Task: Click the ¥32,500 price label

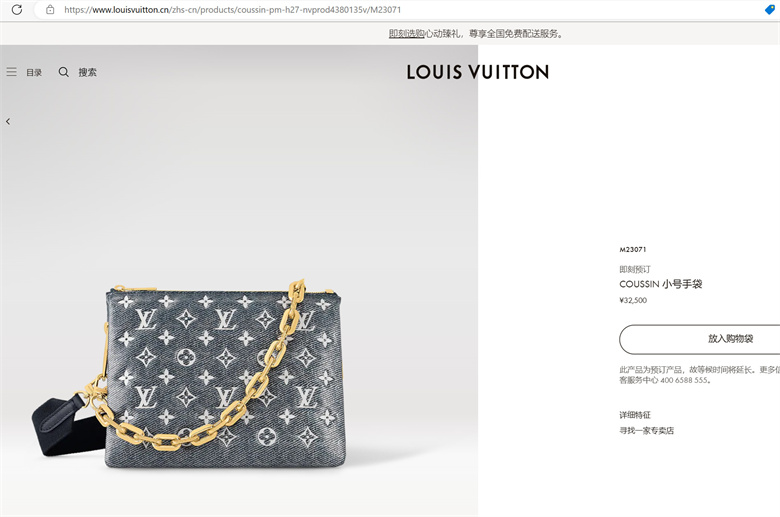Action: coord(633,301)
